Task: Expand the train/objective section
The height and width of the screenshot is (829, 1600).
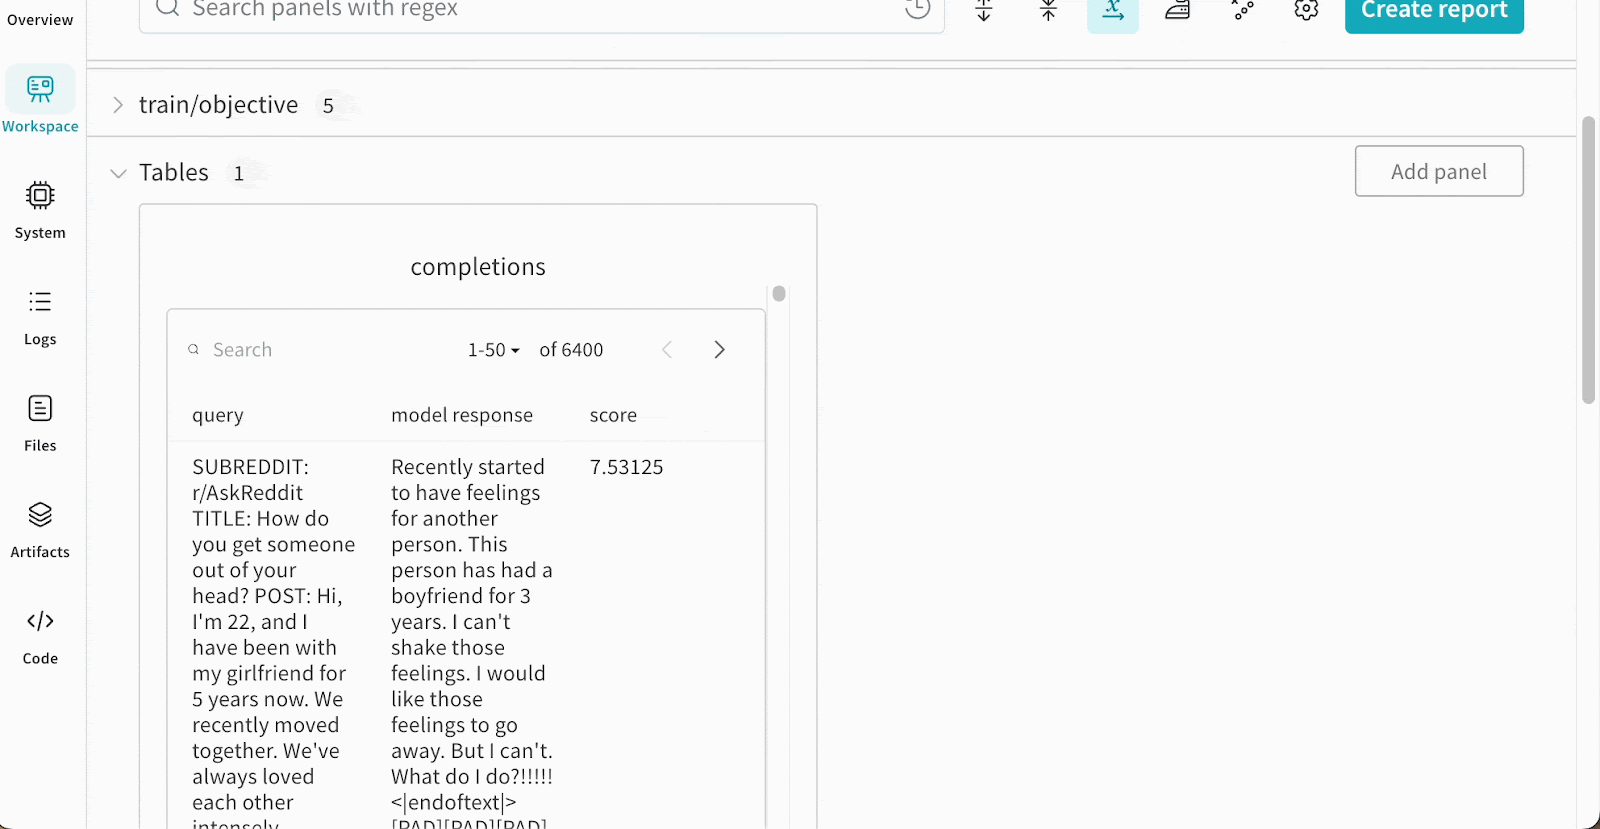Action: (117, 104)
